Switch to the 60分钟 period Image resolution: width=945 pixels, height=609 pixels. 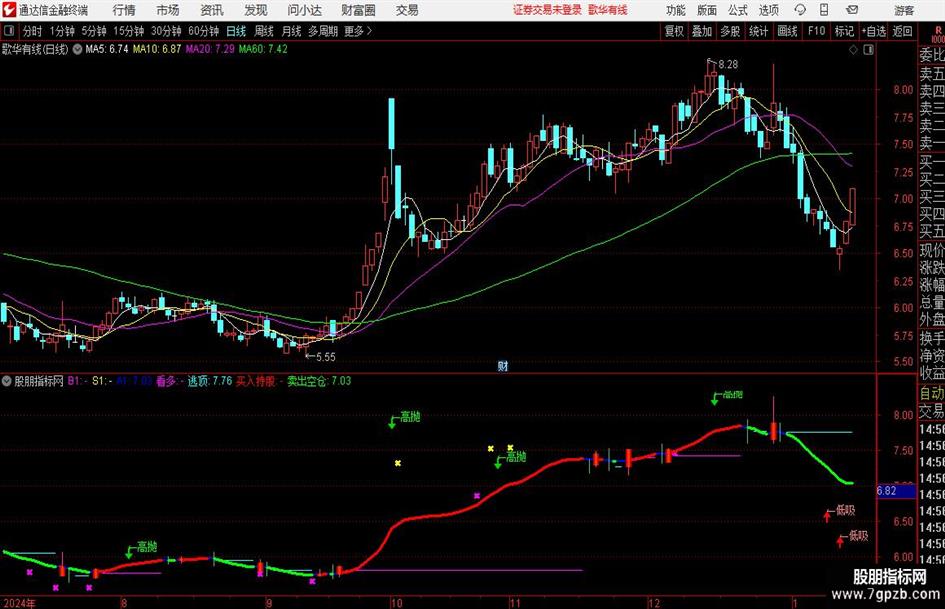click(x=204, y=31)
